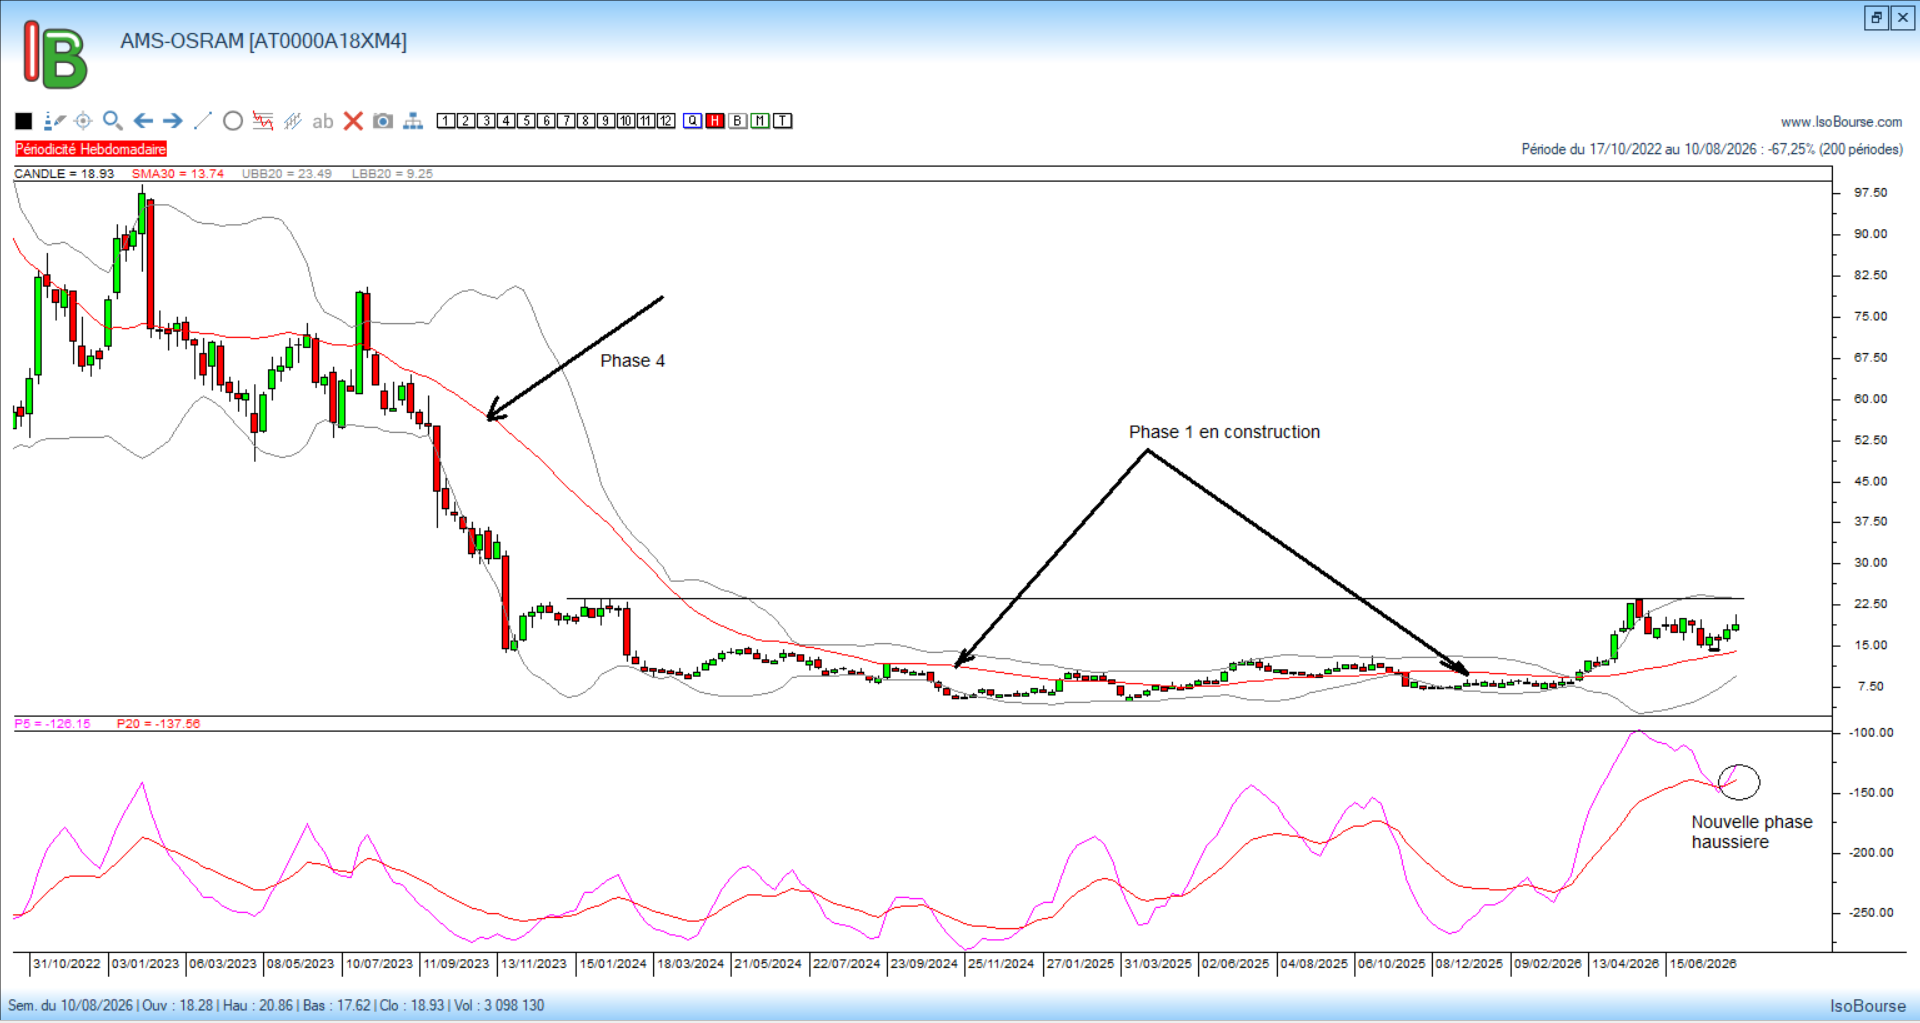The height and width of the screenshot is (1023, 1920).
Task: Click numbered button 1
Action: [x=446, y=121]
